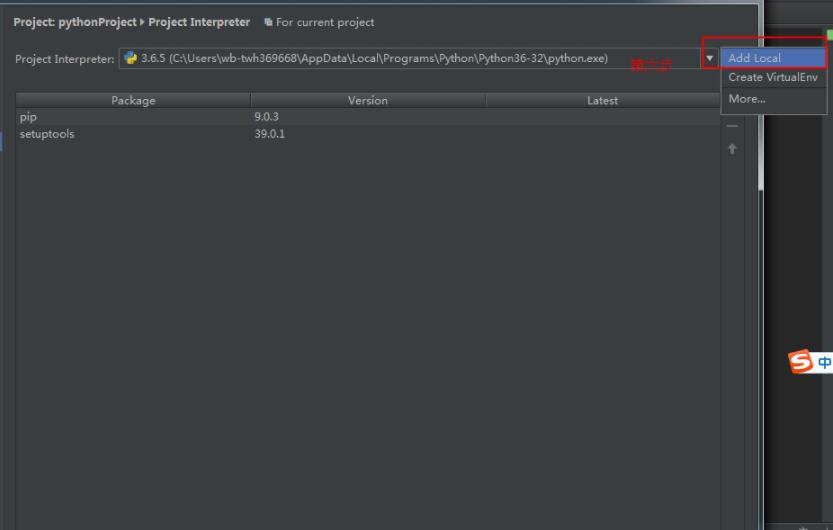Sort by the Package column header

coord(133,100)
